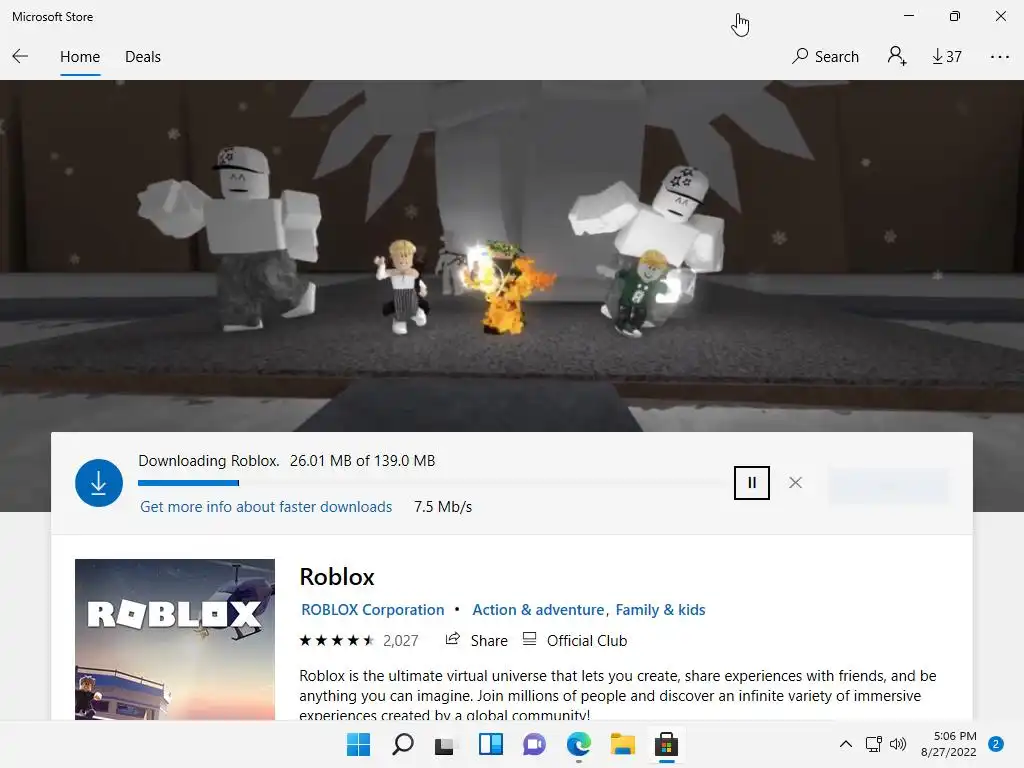Open the ROBLOX Corporation publisher link
This screenshot has height=768, width=1024.
(372, 609)
